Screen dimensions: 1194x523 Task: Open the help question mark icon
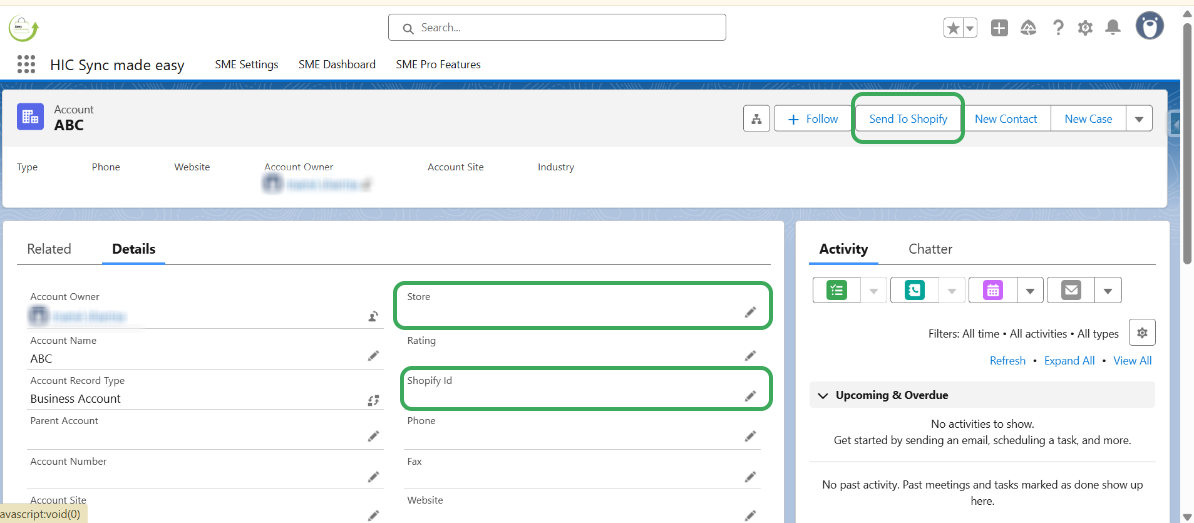[1058, 28]
